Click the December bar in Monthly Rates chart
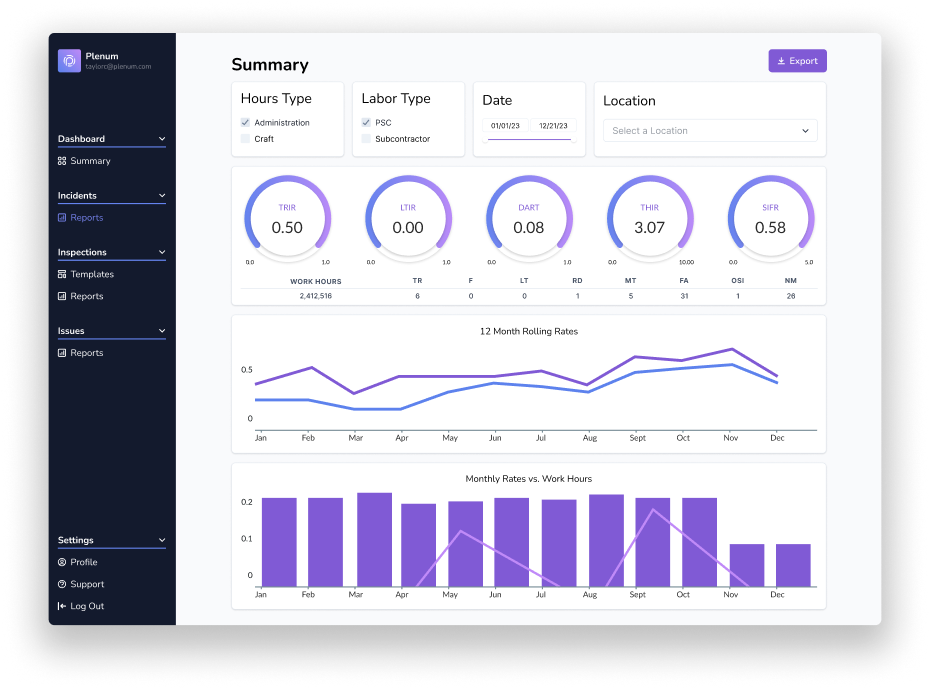The image size is (930, 690). click(x=794, y=565)
